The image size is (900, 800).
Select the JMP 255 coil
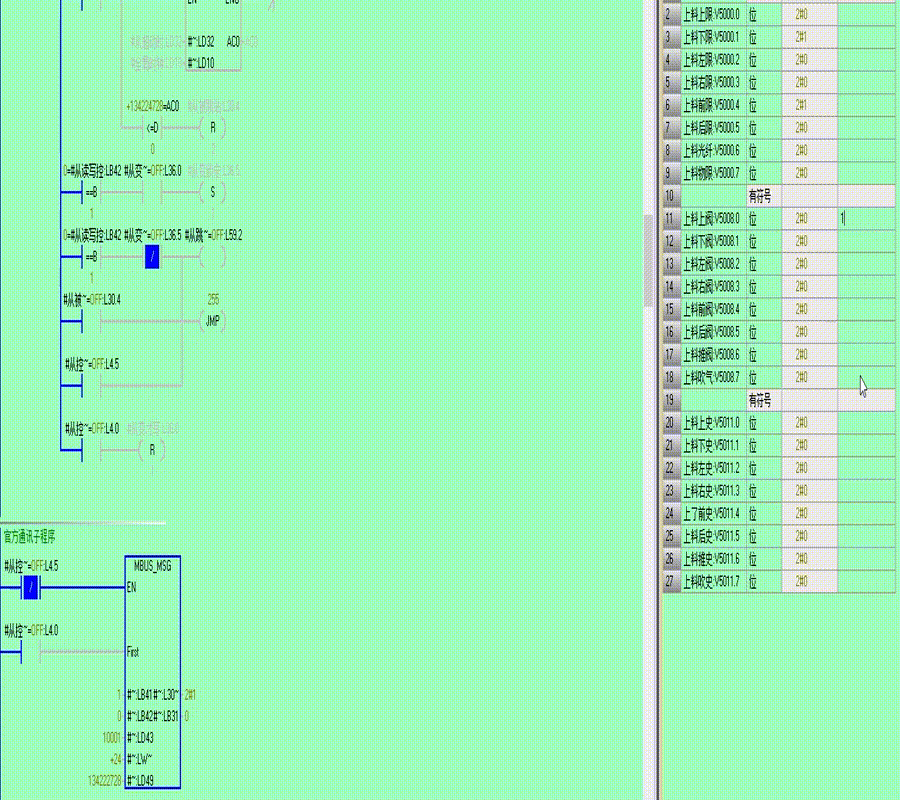tap(212, 321)
